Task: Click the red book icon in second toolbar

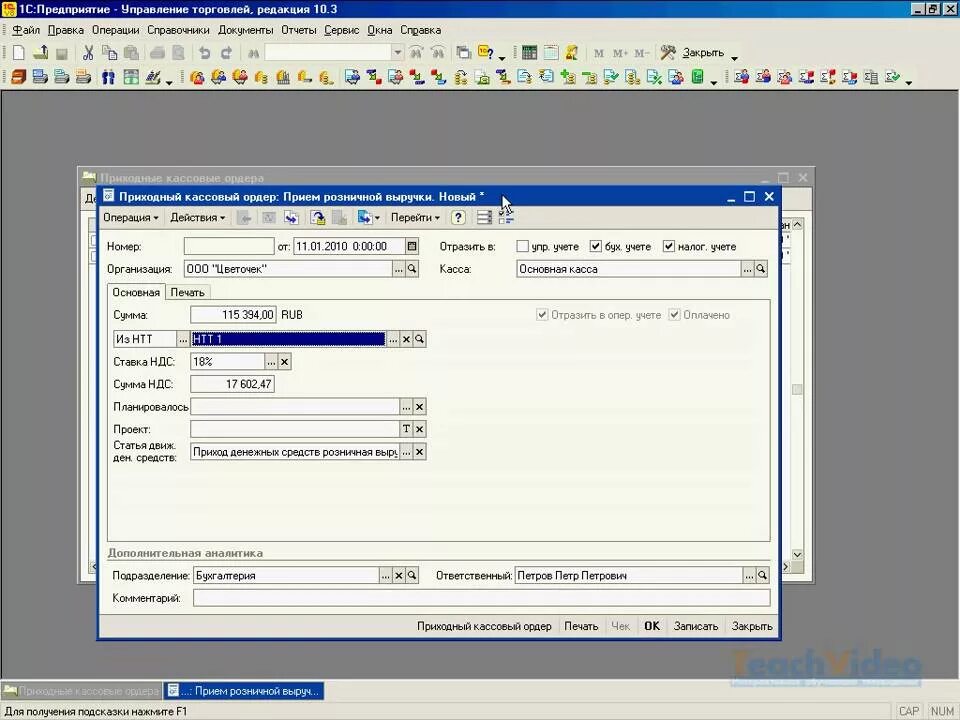Action: (19, 77)
